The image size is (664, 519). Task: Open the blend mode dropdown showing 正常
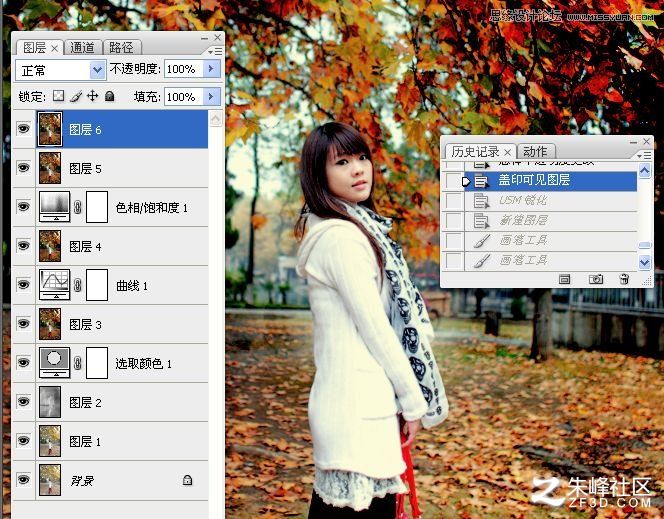(61, 70)
